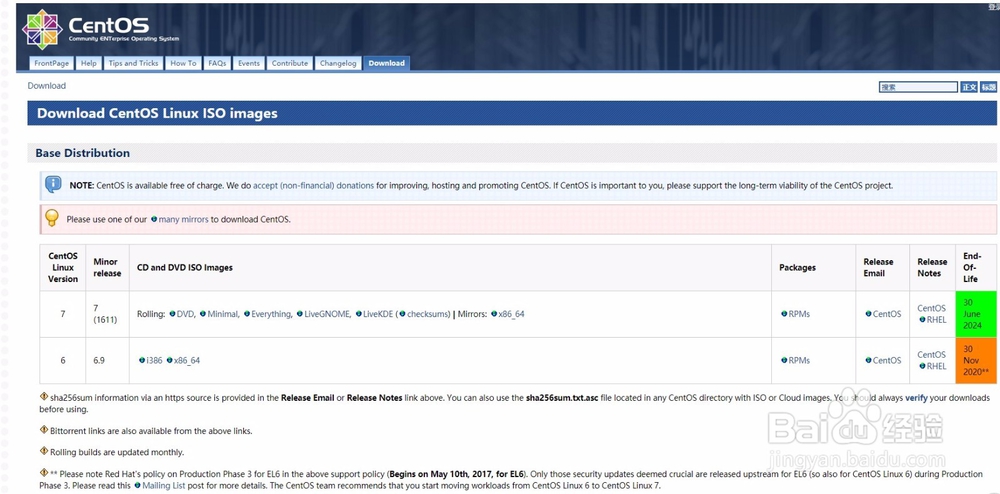Click globe icon before Everything link
Viewport: 1000px width, 494px height.
[247, 314]
